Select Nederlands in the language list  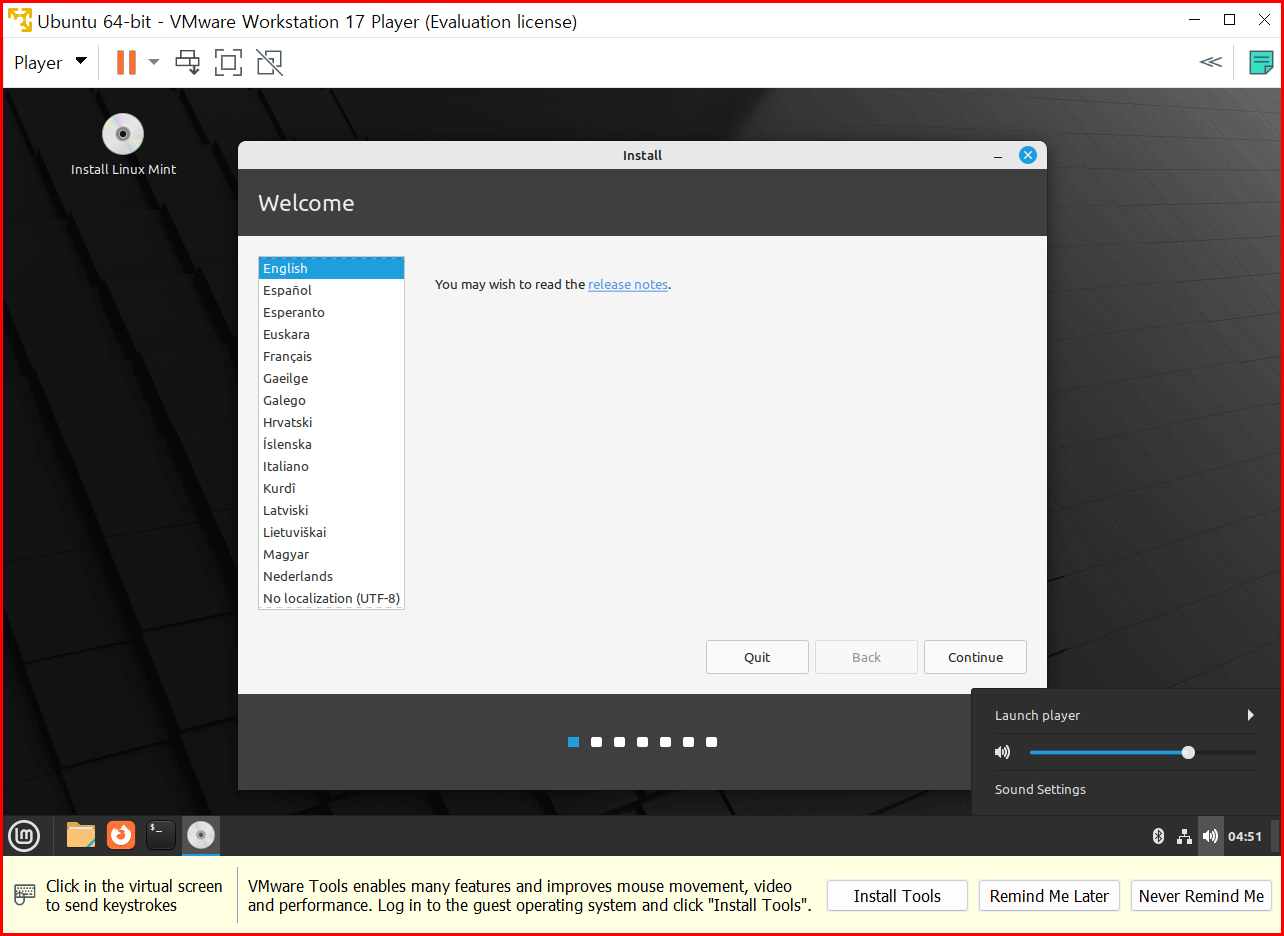click(331, 576)
